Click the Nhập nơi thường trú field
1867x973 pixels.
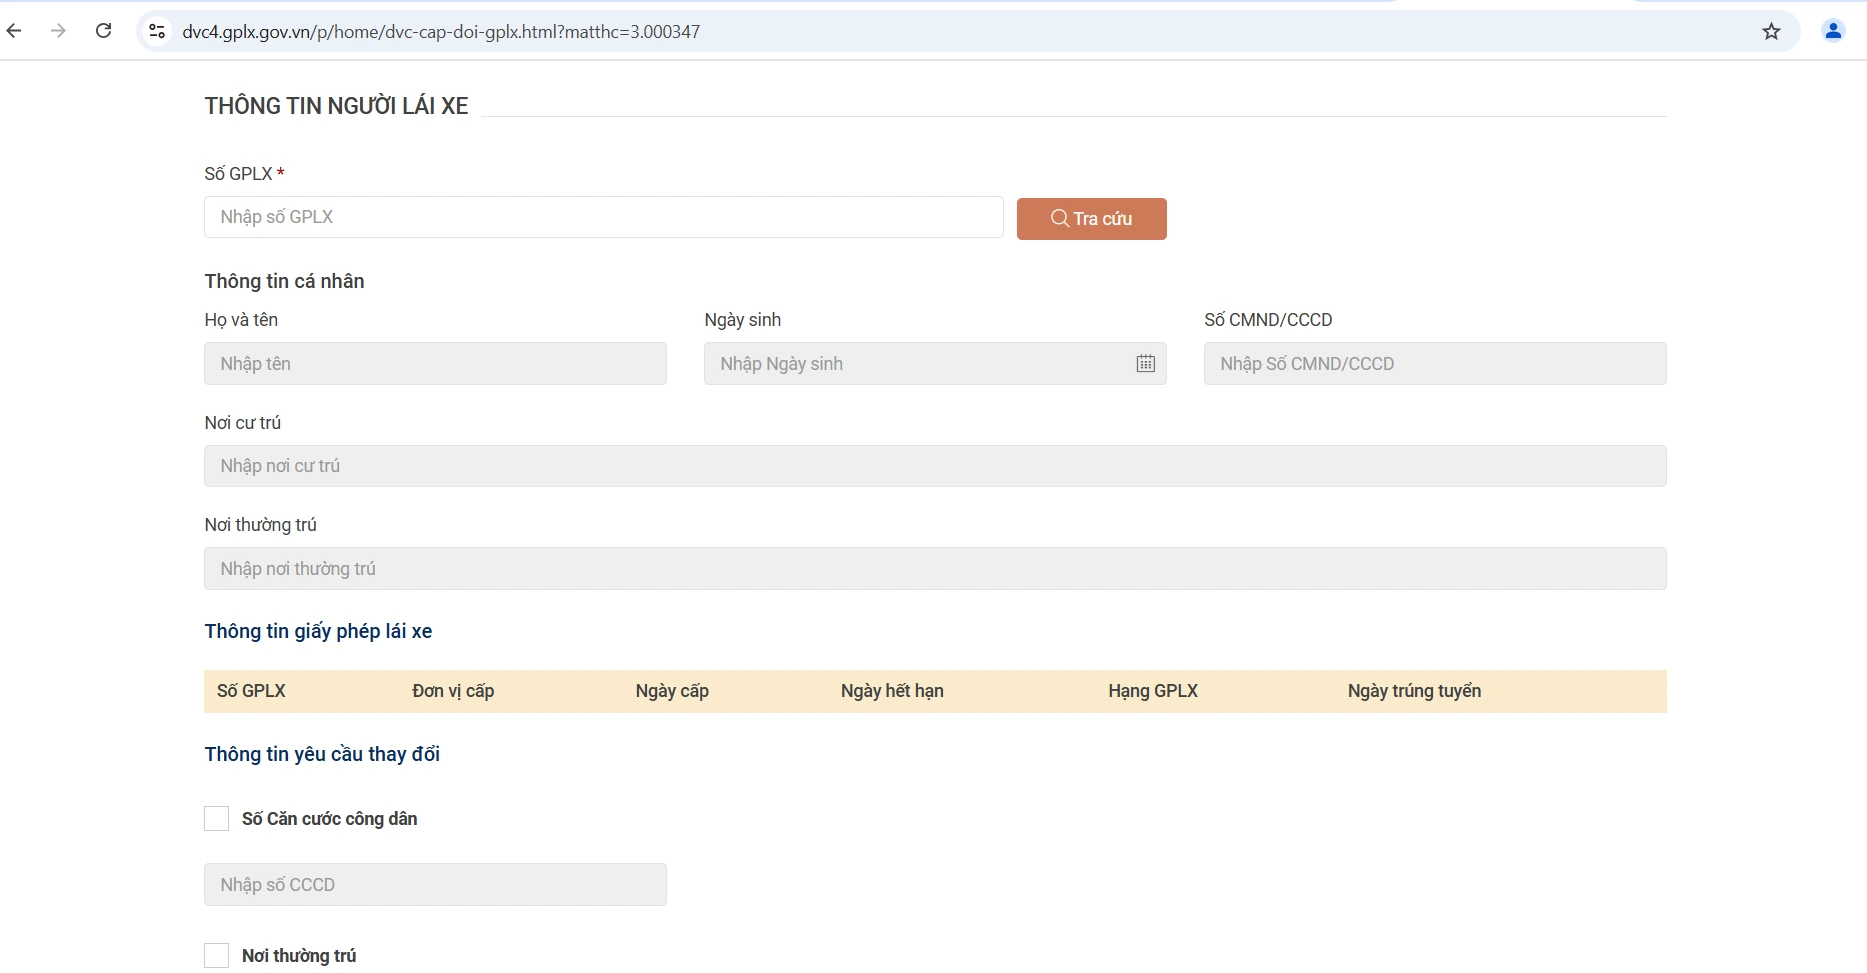click(935, 569)
